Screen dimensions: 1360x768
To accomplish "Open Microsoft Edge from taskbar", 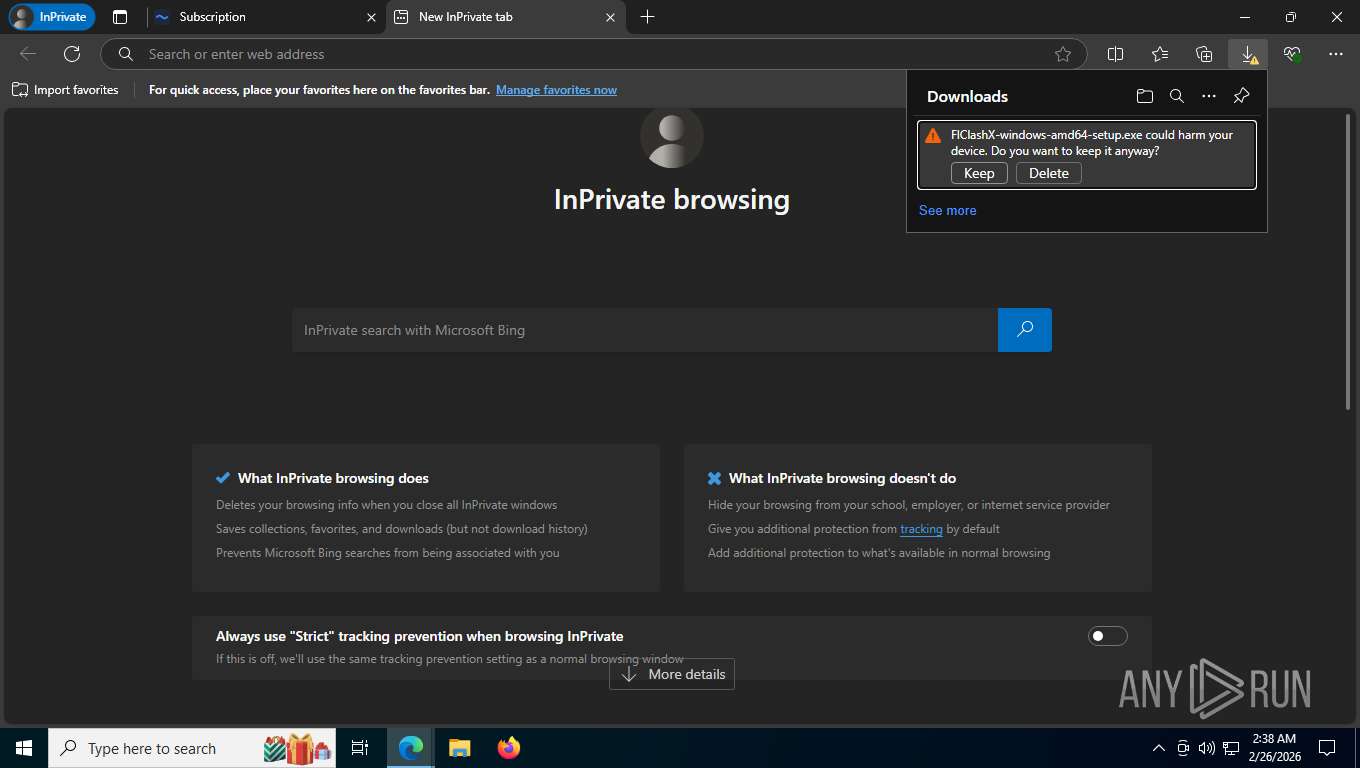I will [x=410, y=748].
